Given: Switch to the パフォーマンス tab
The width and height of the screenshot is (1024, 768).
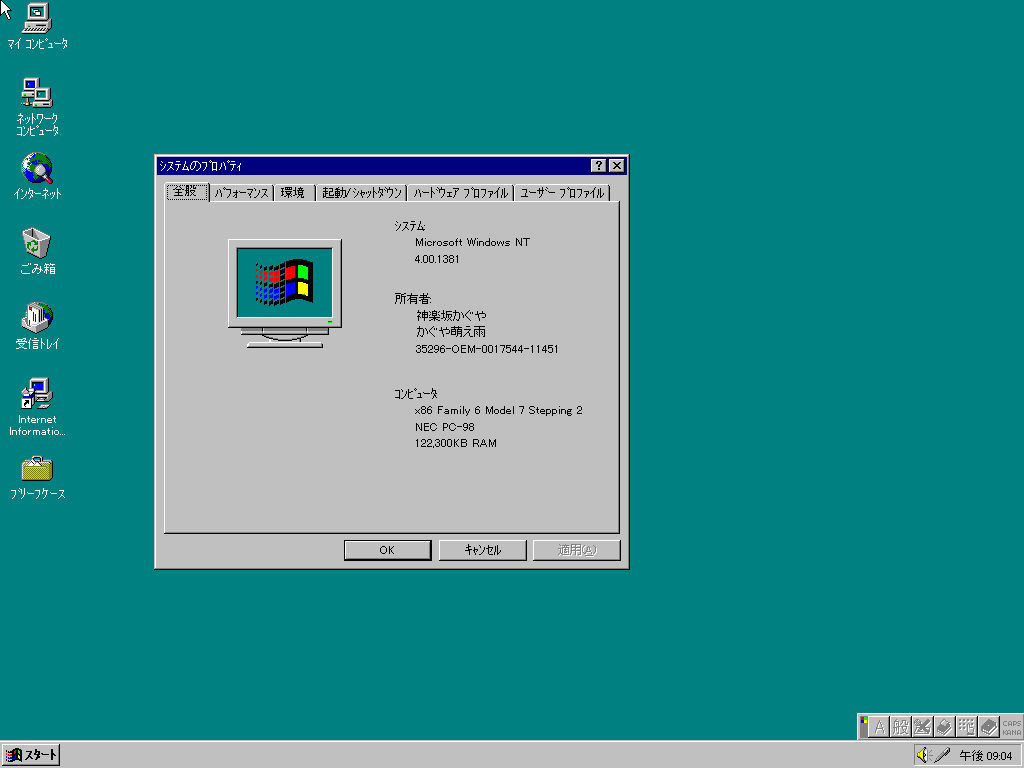Looking at the screenshot, I should coord(242,193).
